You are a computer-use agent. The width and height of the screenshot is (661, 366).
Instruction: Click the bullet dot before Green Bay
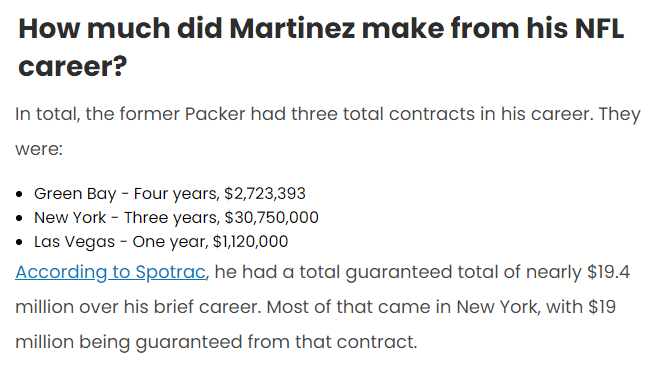19,194
